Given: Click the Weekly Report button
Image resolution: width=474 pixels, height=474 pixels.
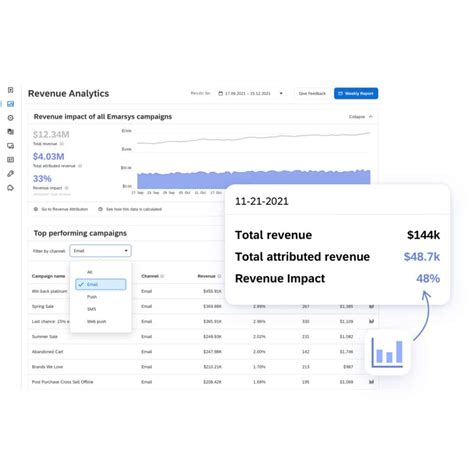Looking at the screenshot, I should coord(356,93).
